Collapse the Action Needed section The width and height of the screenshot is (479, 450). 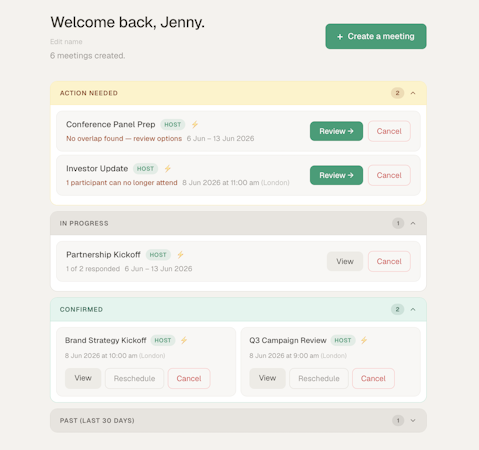(x=413, y=93)
